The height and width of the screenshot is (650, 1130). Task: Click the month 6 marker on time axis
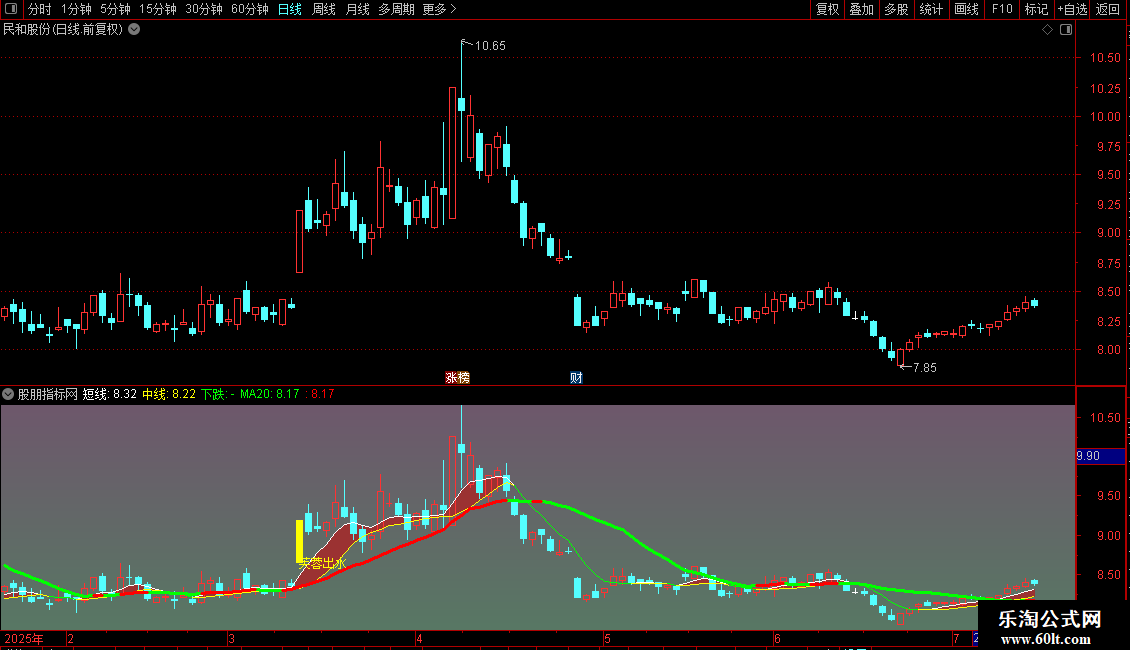click(777, 638)
